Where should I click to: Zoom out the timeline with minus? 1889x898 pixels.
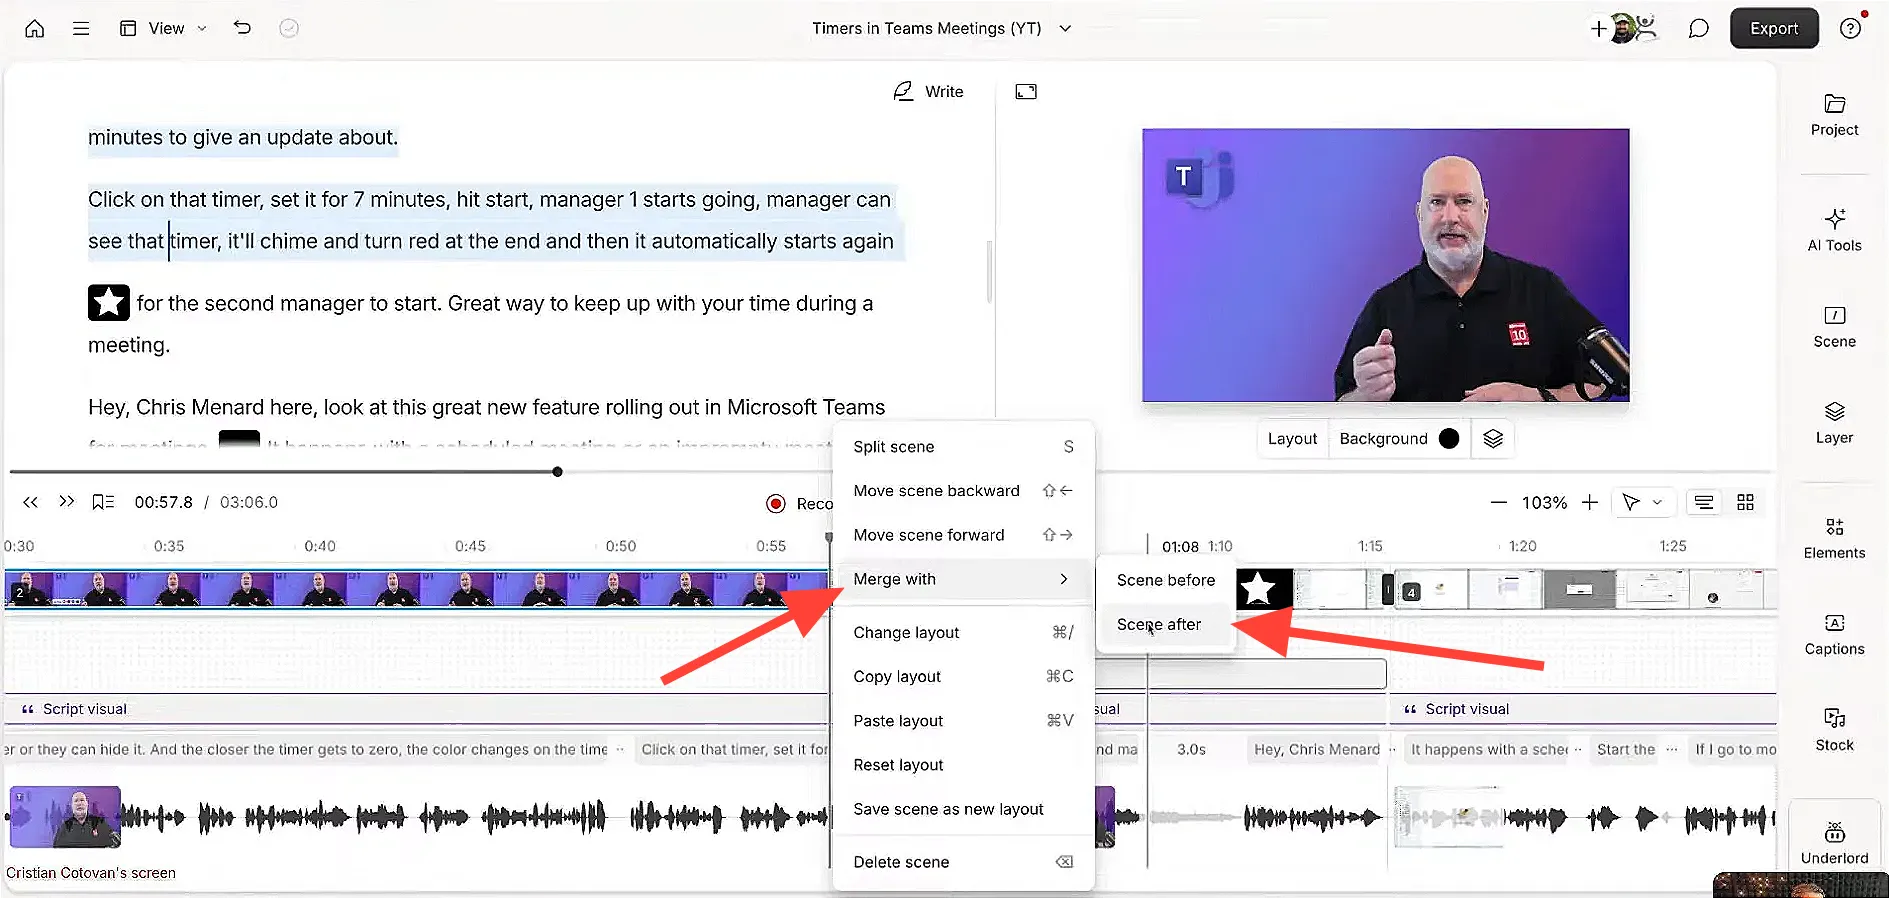click(x=1498, y=503)
